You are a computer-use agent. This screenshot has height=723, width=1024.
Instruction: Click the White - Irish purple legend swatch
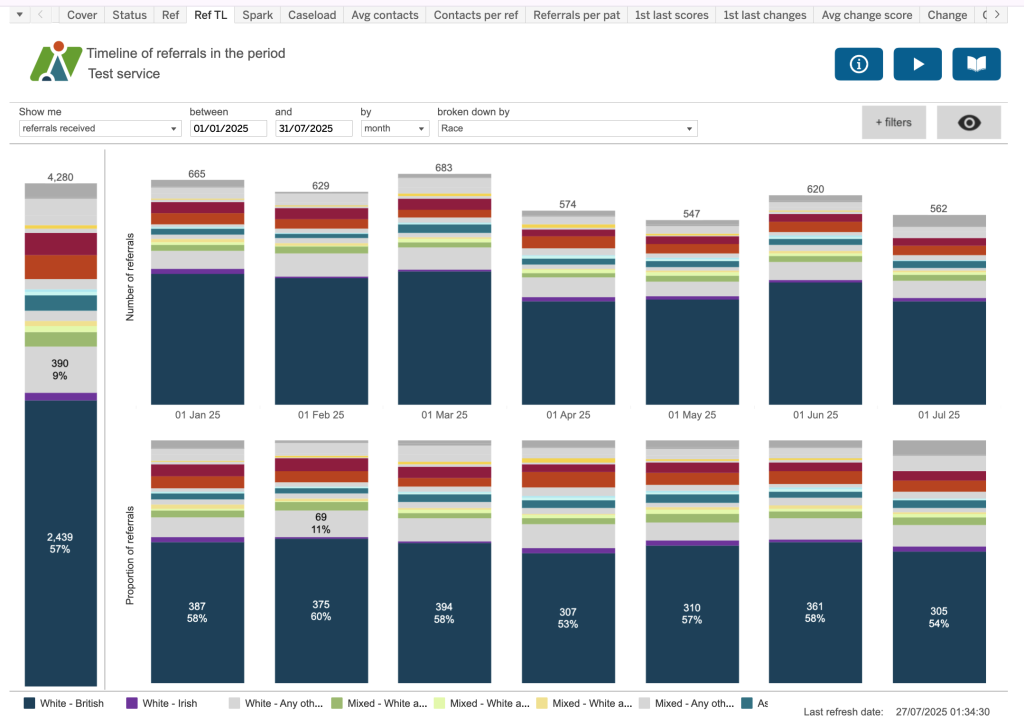point(131,704)
